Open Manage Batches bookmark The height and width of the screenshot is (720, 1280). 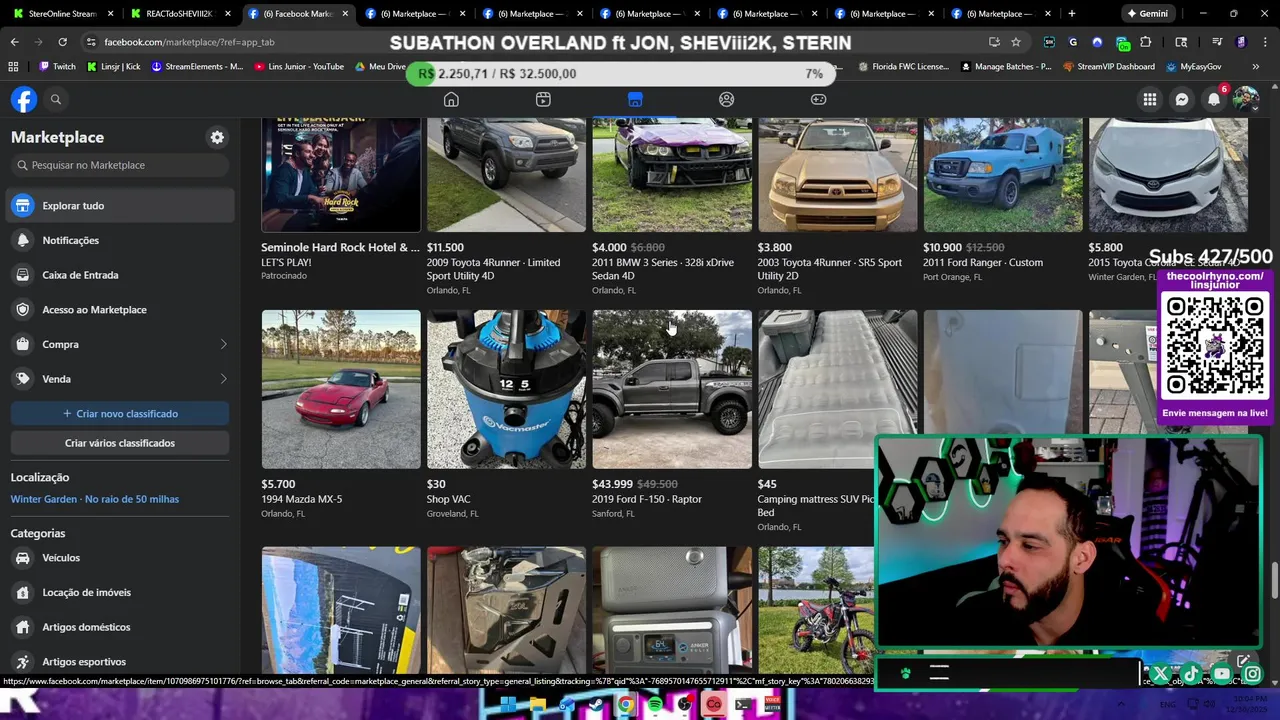[x=1006, y=66]
